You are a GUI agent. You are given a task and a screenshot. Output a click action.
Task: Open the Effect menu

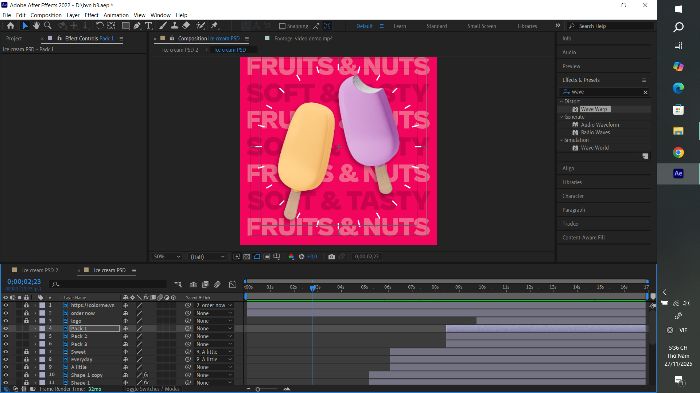tap(92, 15)
